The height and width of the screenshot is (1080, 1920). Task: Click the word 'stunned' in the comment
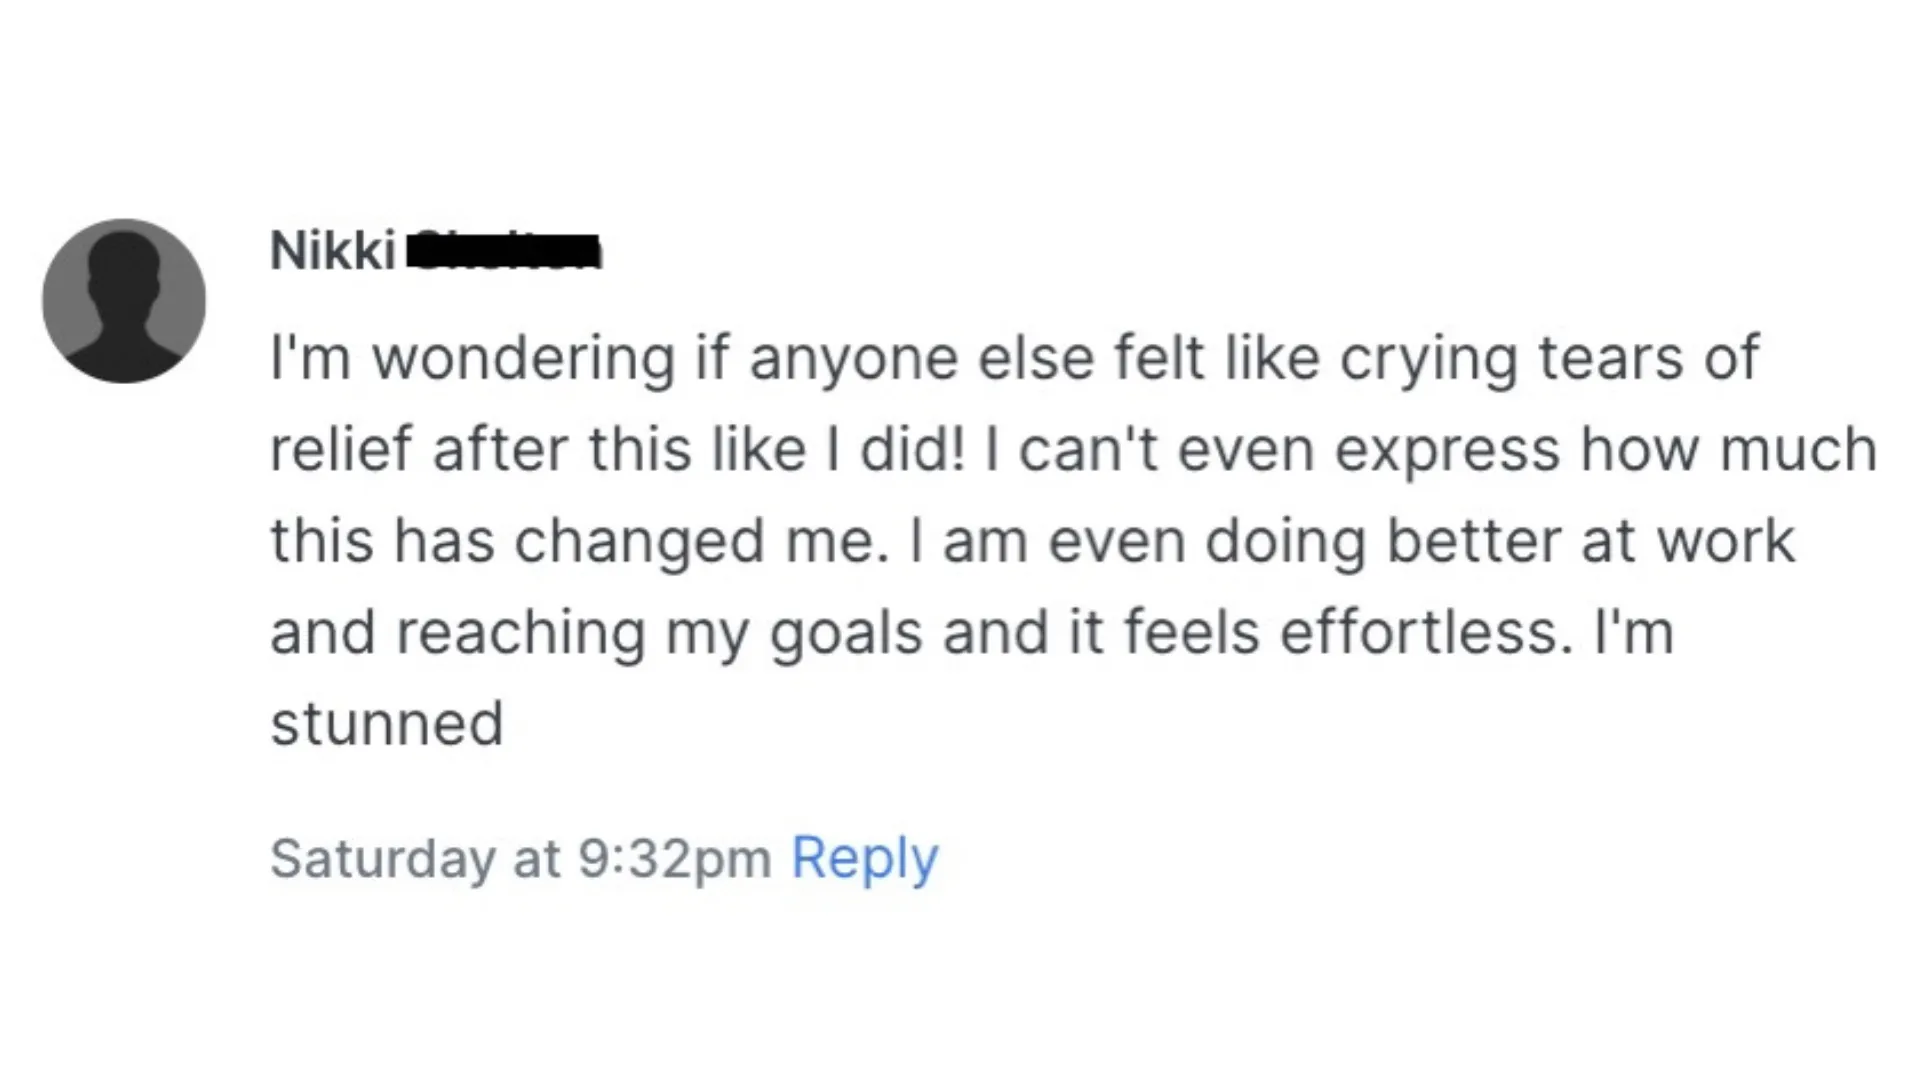click(x=386, y=723)
